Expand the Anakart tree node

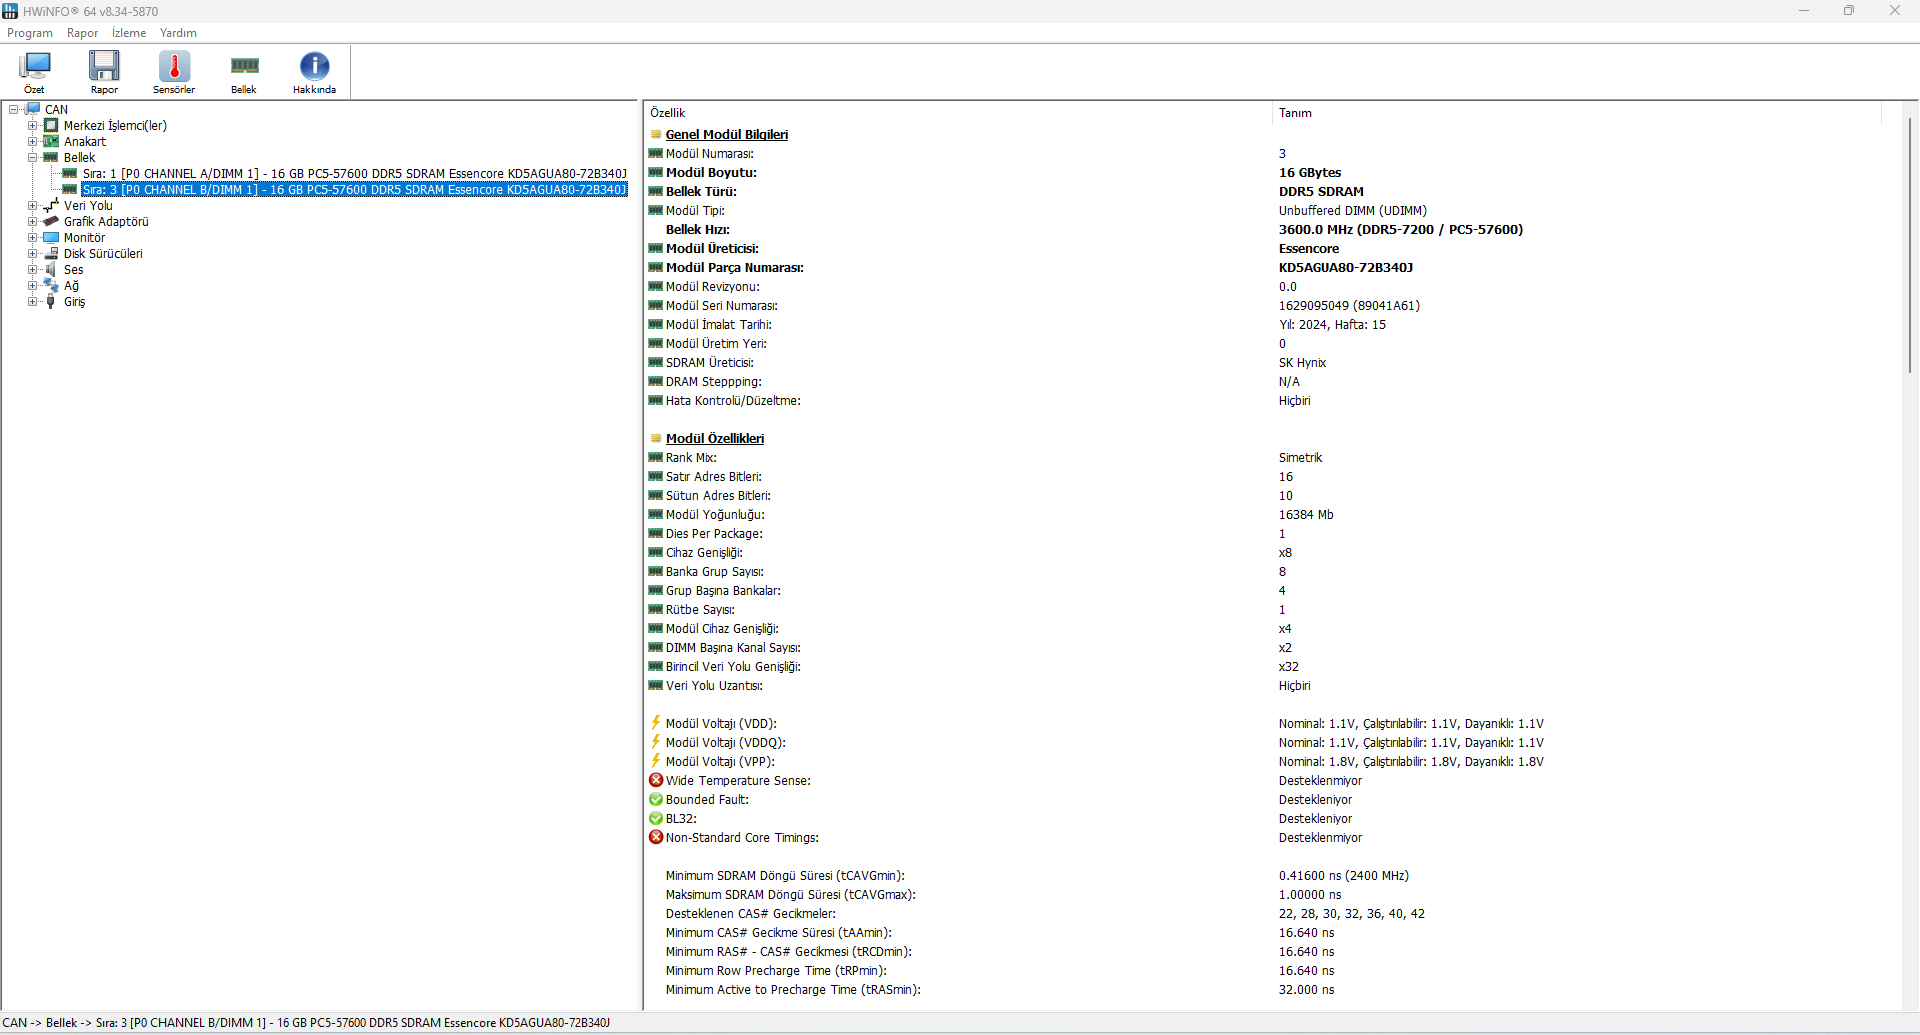click(x=32, y=141)
